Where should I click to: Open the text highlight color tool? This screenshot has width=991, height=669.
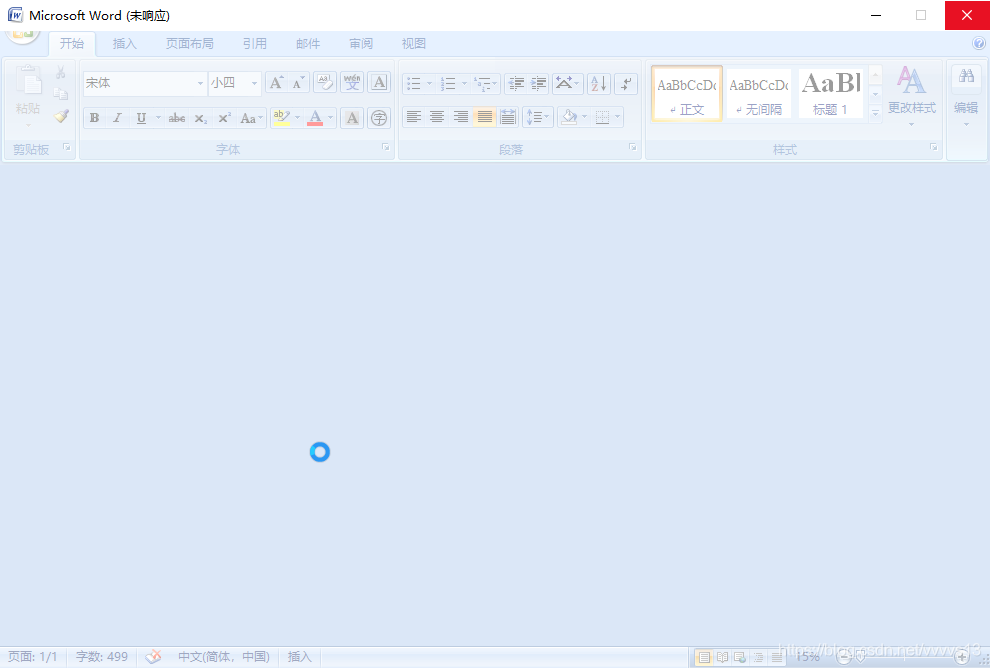tap(282, 117)
